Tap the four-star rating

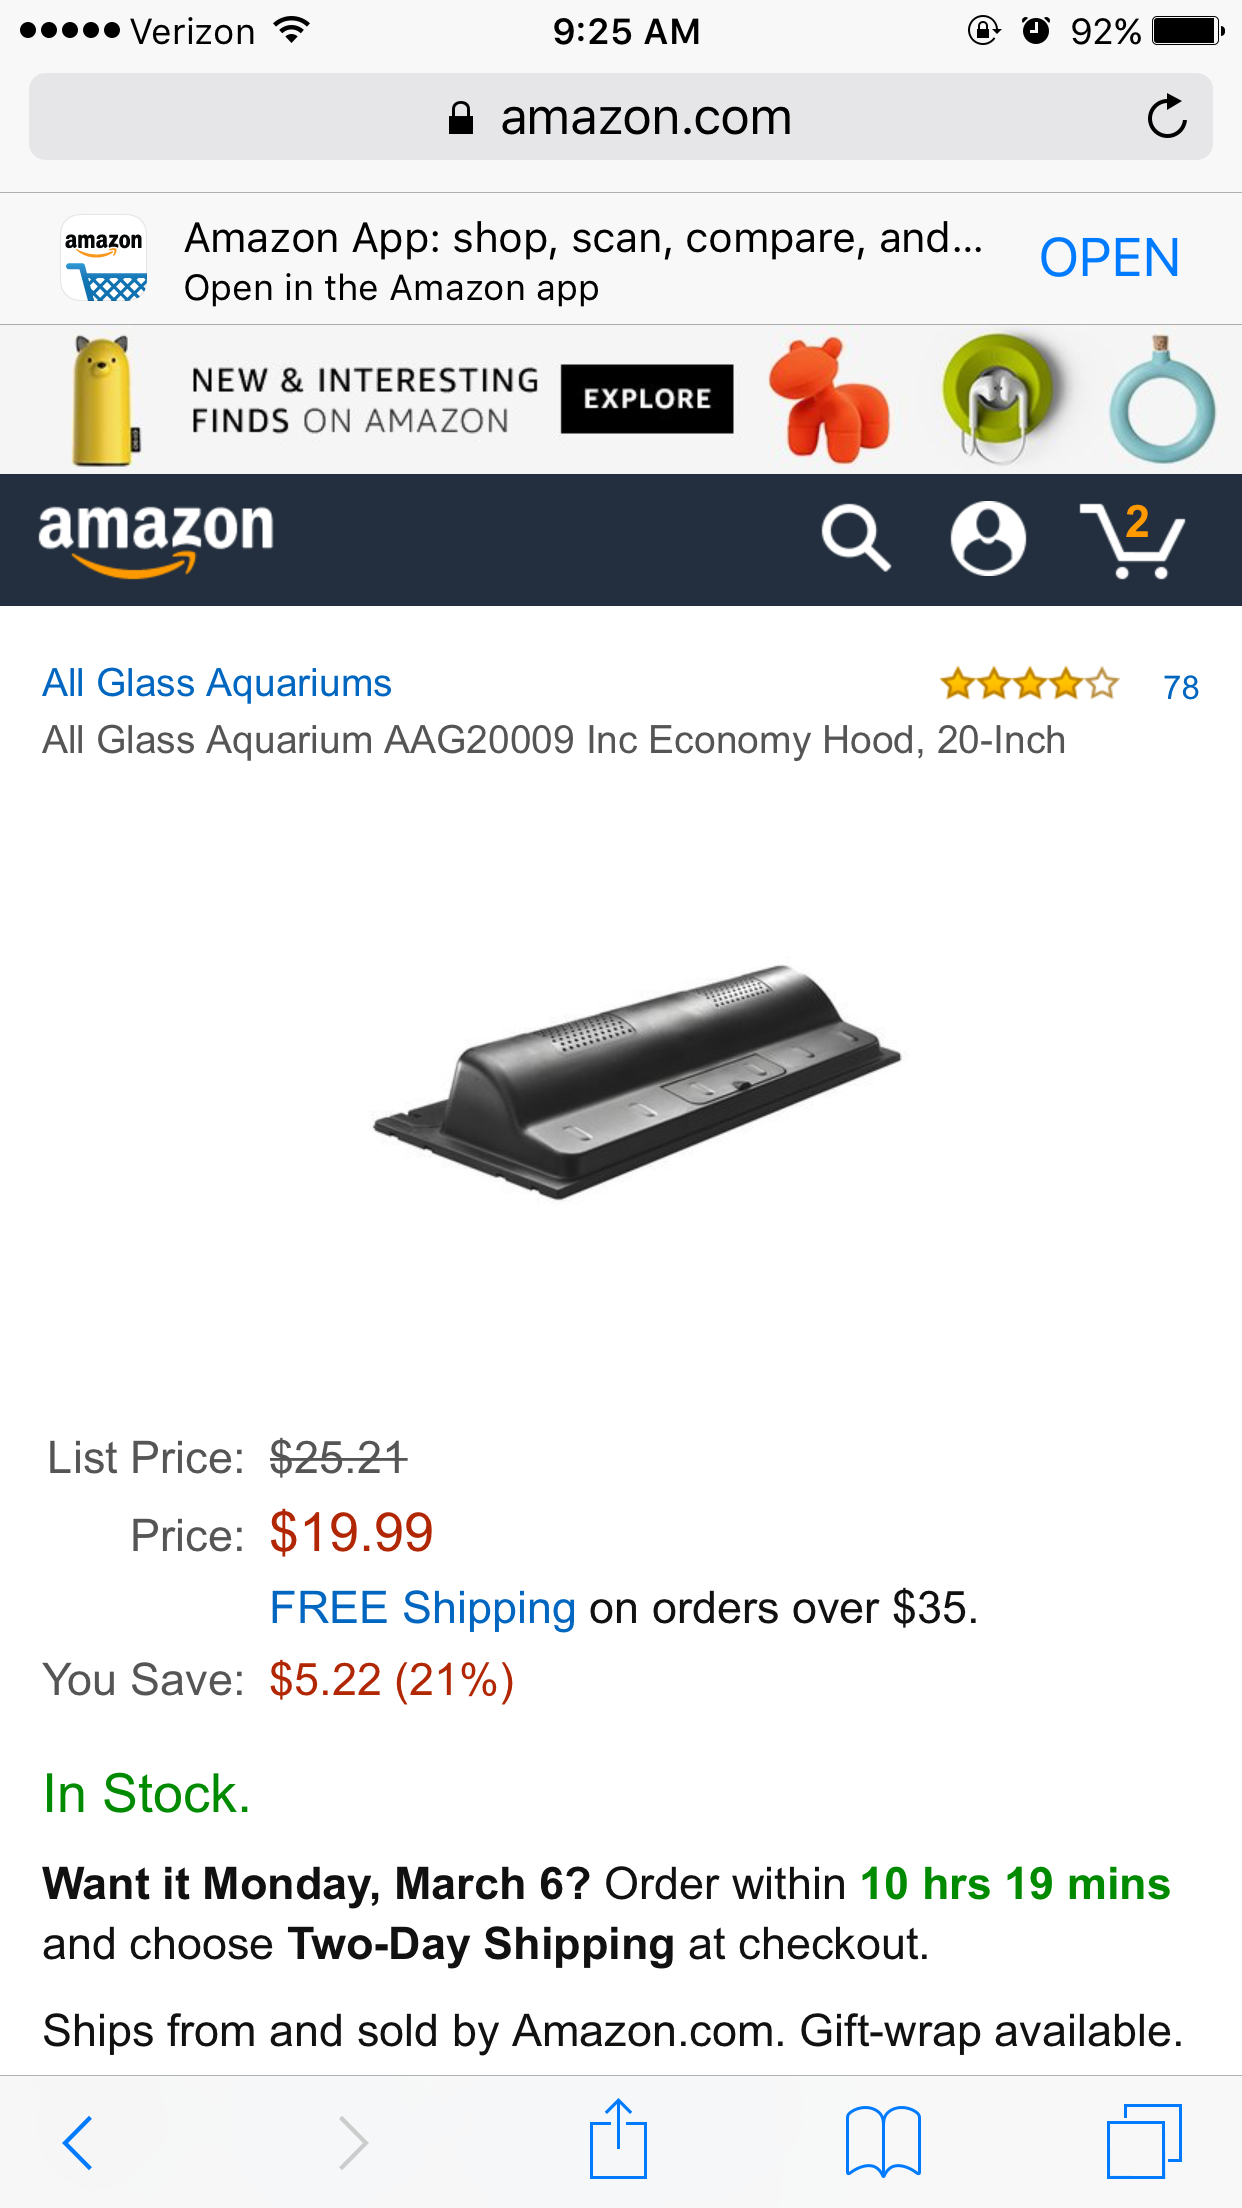click(x=1029, y=685)
